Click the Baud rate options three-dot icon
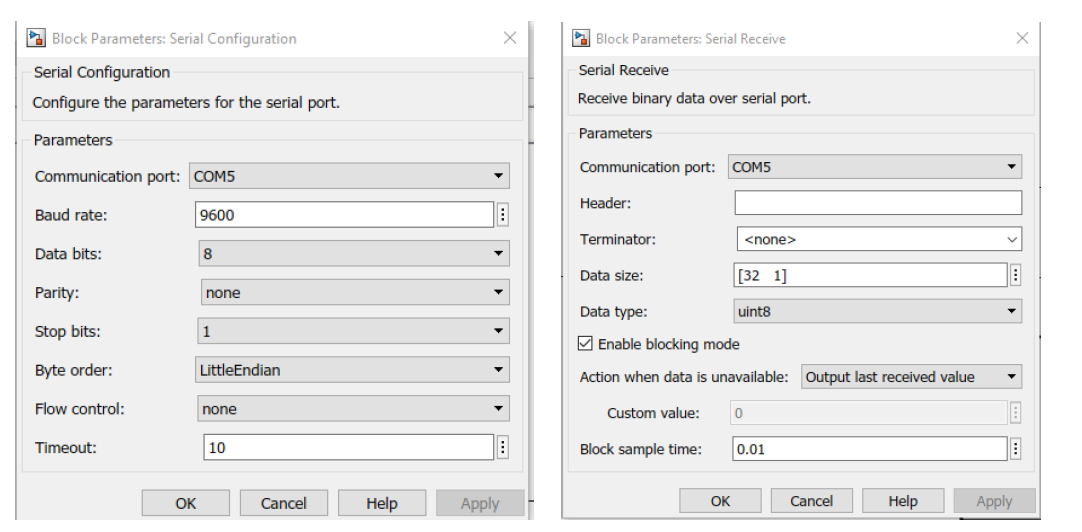The image size is (1082, 532). point(502,215)
